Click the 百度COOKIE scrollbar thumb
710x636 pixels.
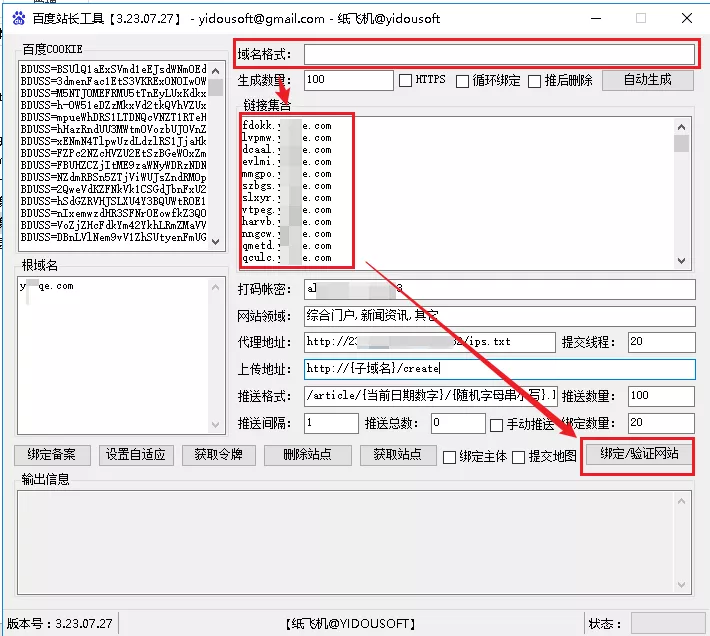tap(216, 87)
